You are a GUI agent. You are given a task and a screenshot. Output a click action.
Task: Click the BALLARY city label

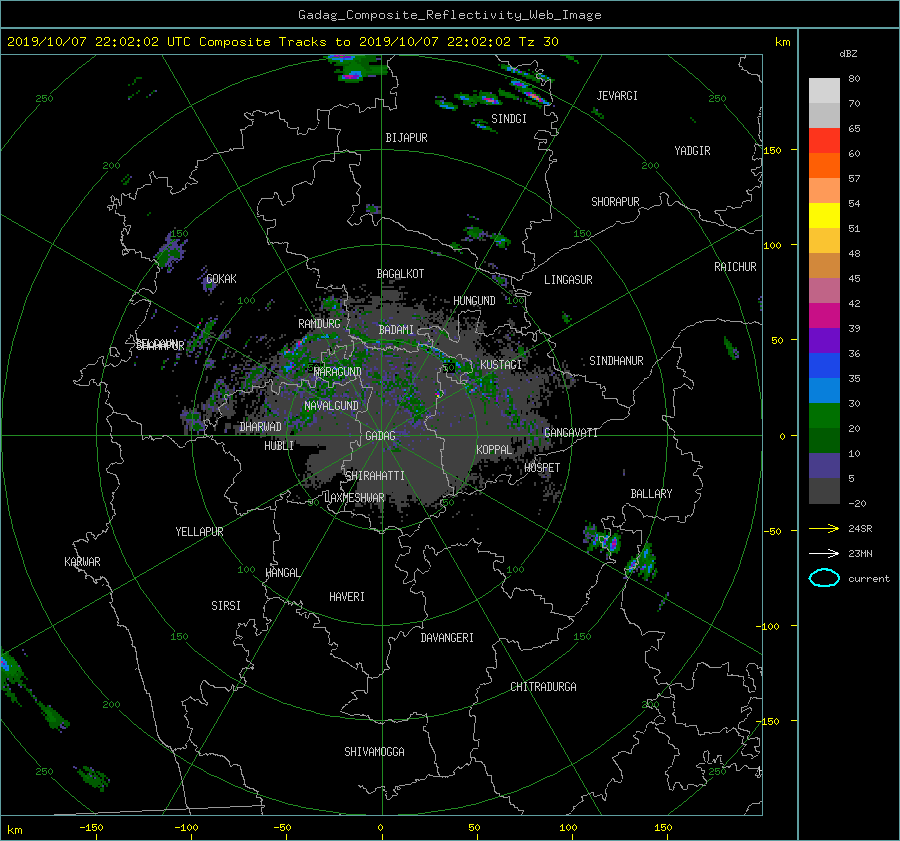pos(651,494)
